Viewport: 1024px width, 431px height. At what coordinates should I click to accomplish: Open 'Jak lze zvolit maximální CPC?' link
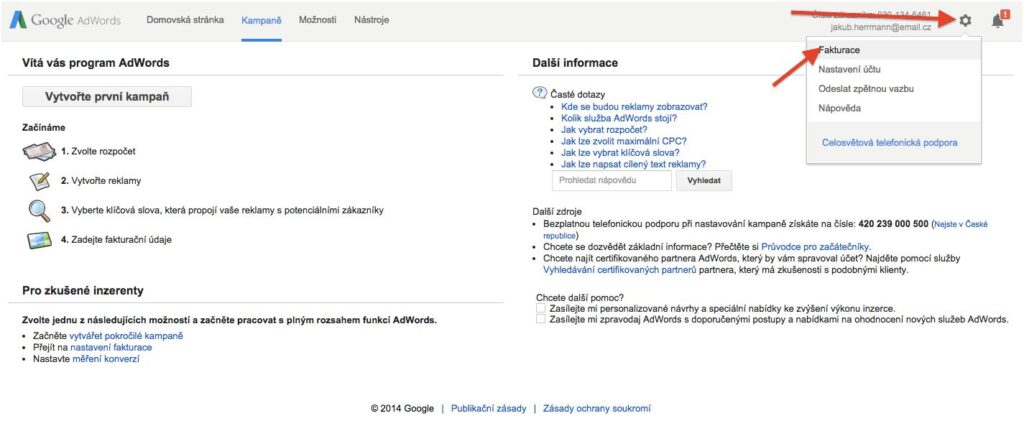coord(624,141)
